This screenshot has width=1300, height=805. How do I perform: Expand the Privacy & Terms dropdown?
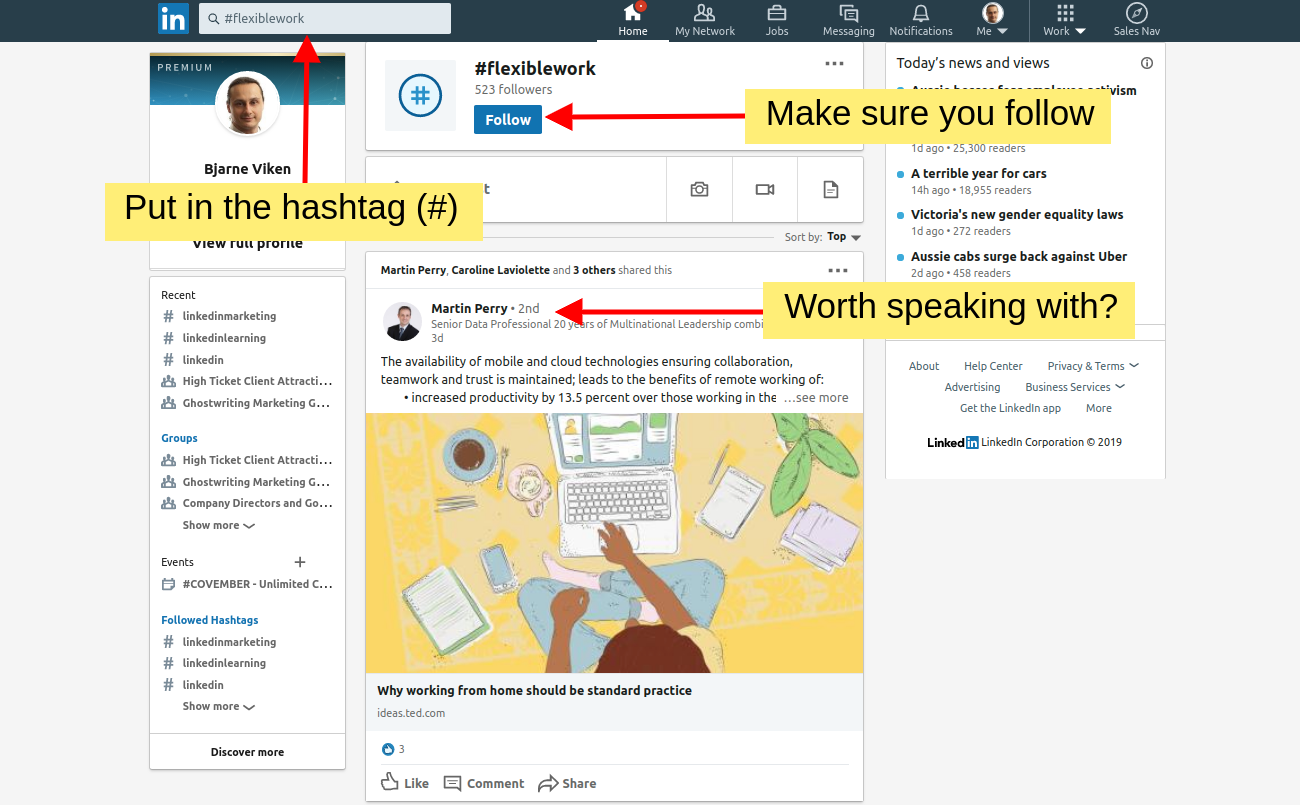[x=1093, y=366]
